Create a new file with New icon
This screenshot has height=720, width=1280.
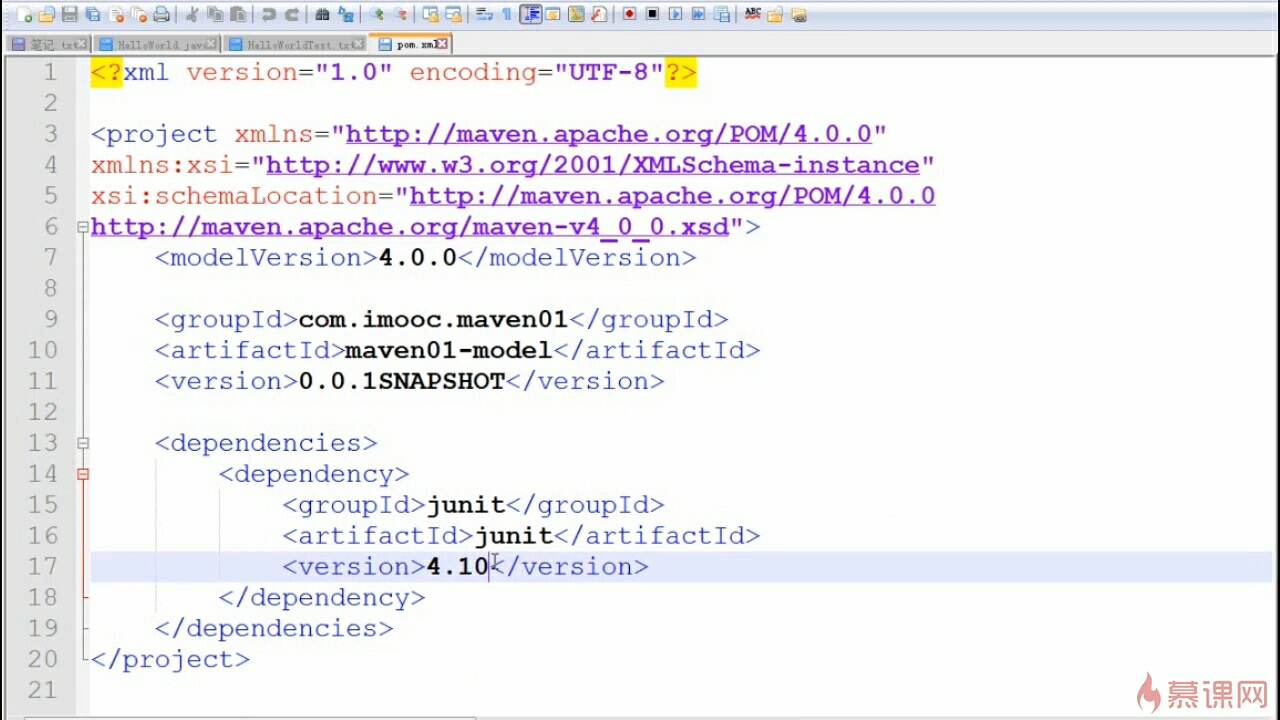pyautogui.click(x=25, y=14)
